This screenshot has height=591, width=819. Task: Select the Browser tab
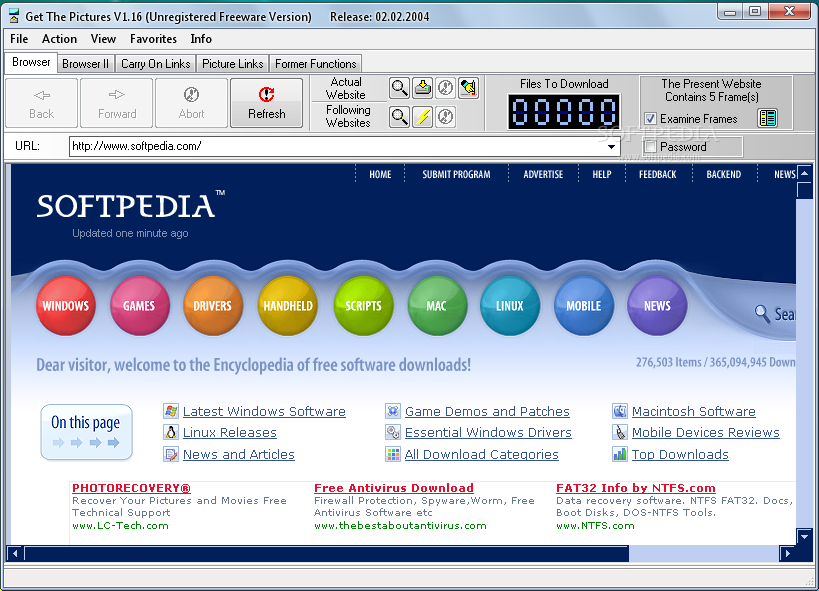point(31,62)
